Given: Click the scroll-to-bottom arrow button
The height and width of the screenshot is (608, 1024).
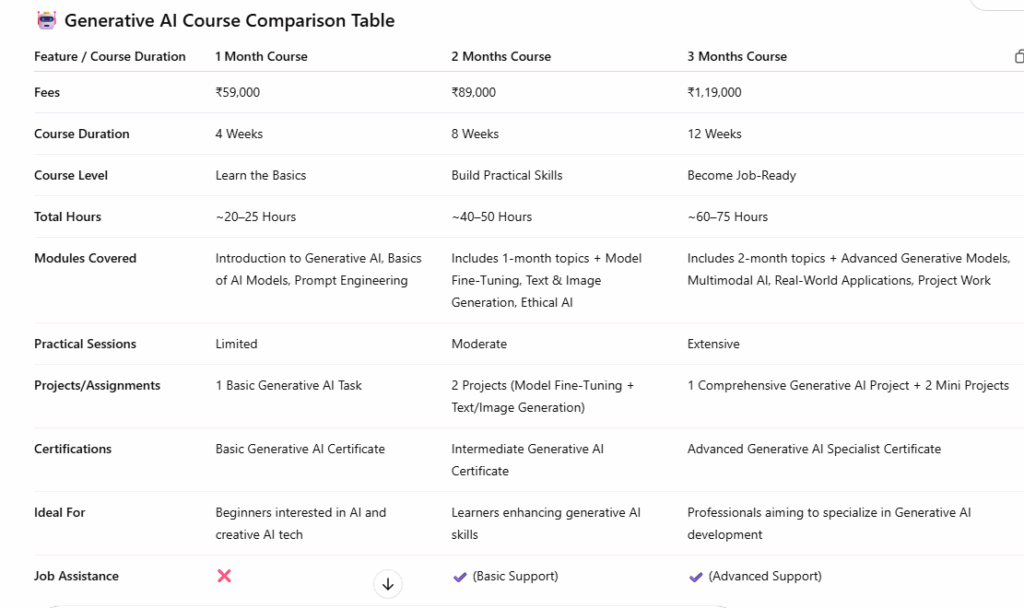Looking at the screenshot, I should coord(387,585).
